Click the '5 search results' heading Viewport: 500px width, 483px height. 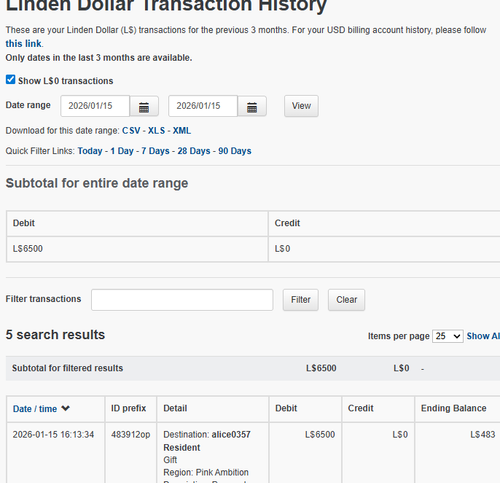[x=55, y=335]
